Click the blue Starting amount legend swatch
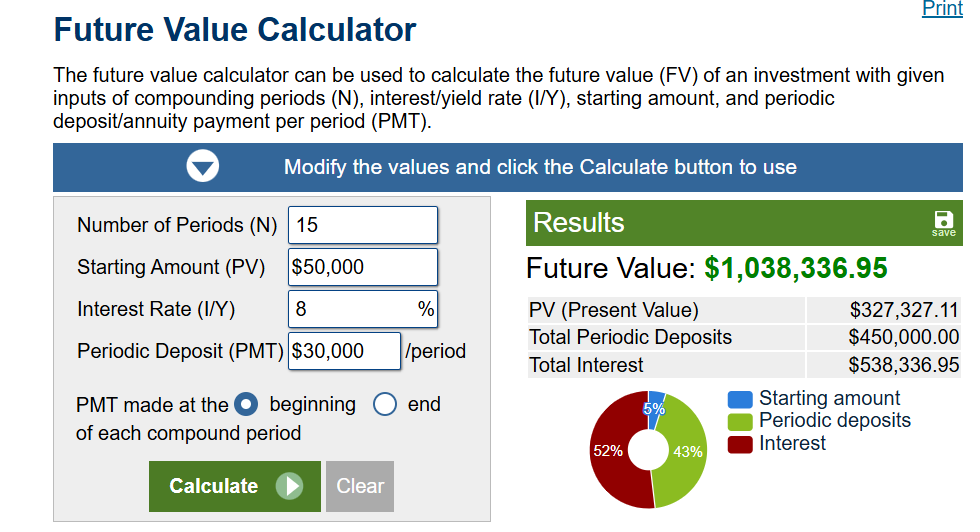This screenshot has width=980, height=532. tap(740, 399)
